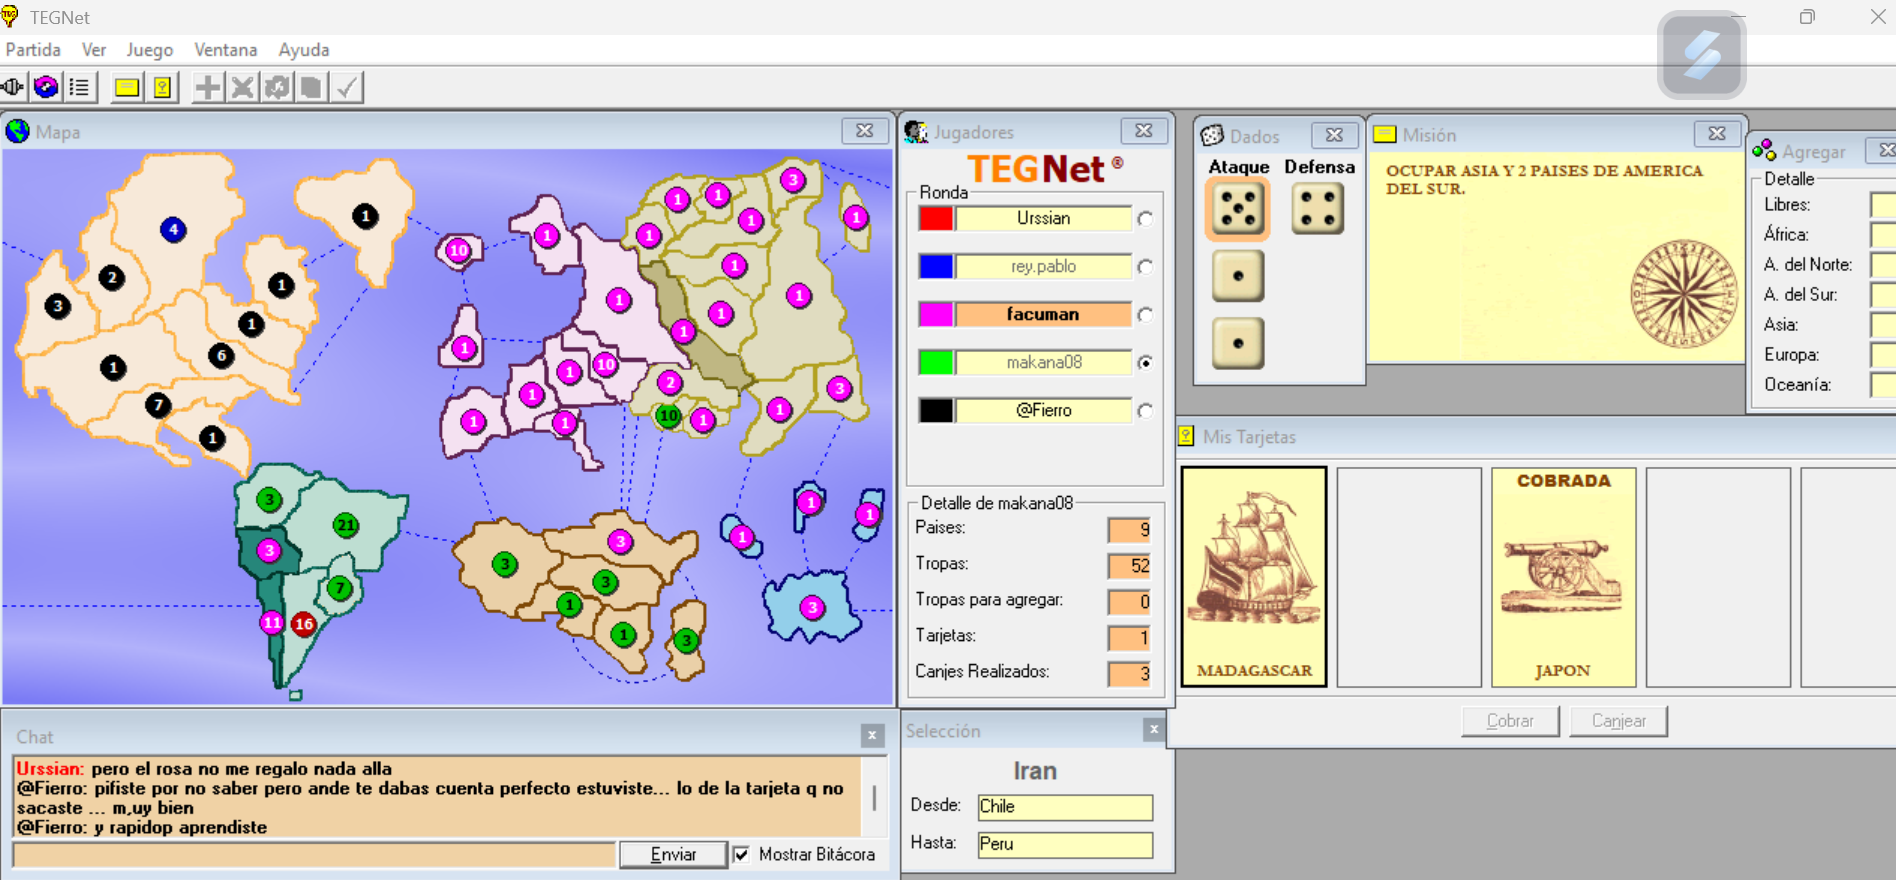Screen dimensions: 1896x880
Task: Click the Desde field showing Chile
Action: coord(1065,806)
